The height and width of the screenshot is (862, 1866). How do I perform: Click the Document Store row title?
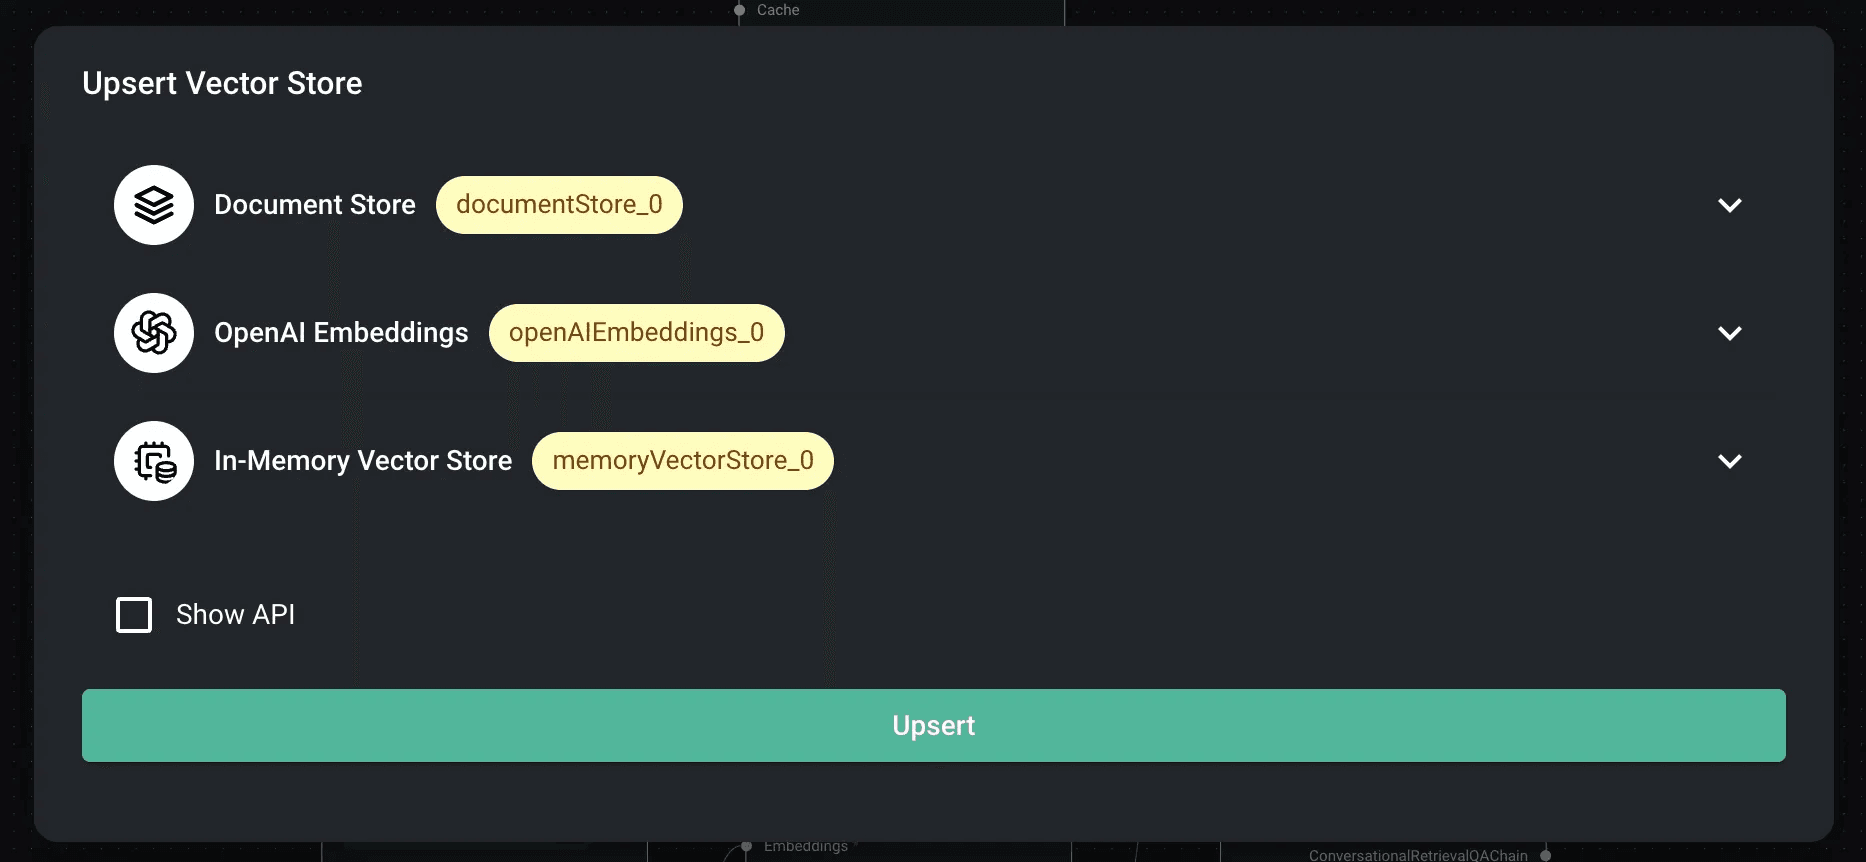tap(315, 205)
